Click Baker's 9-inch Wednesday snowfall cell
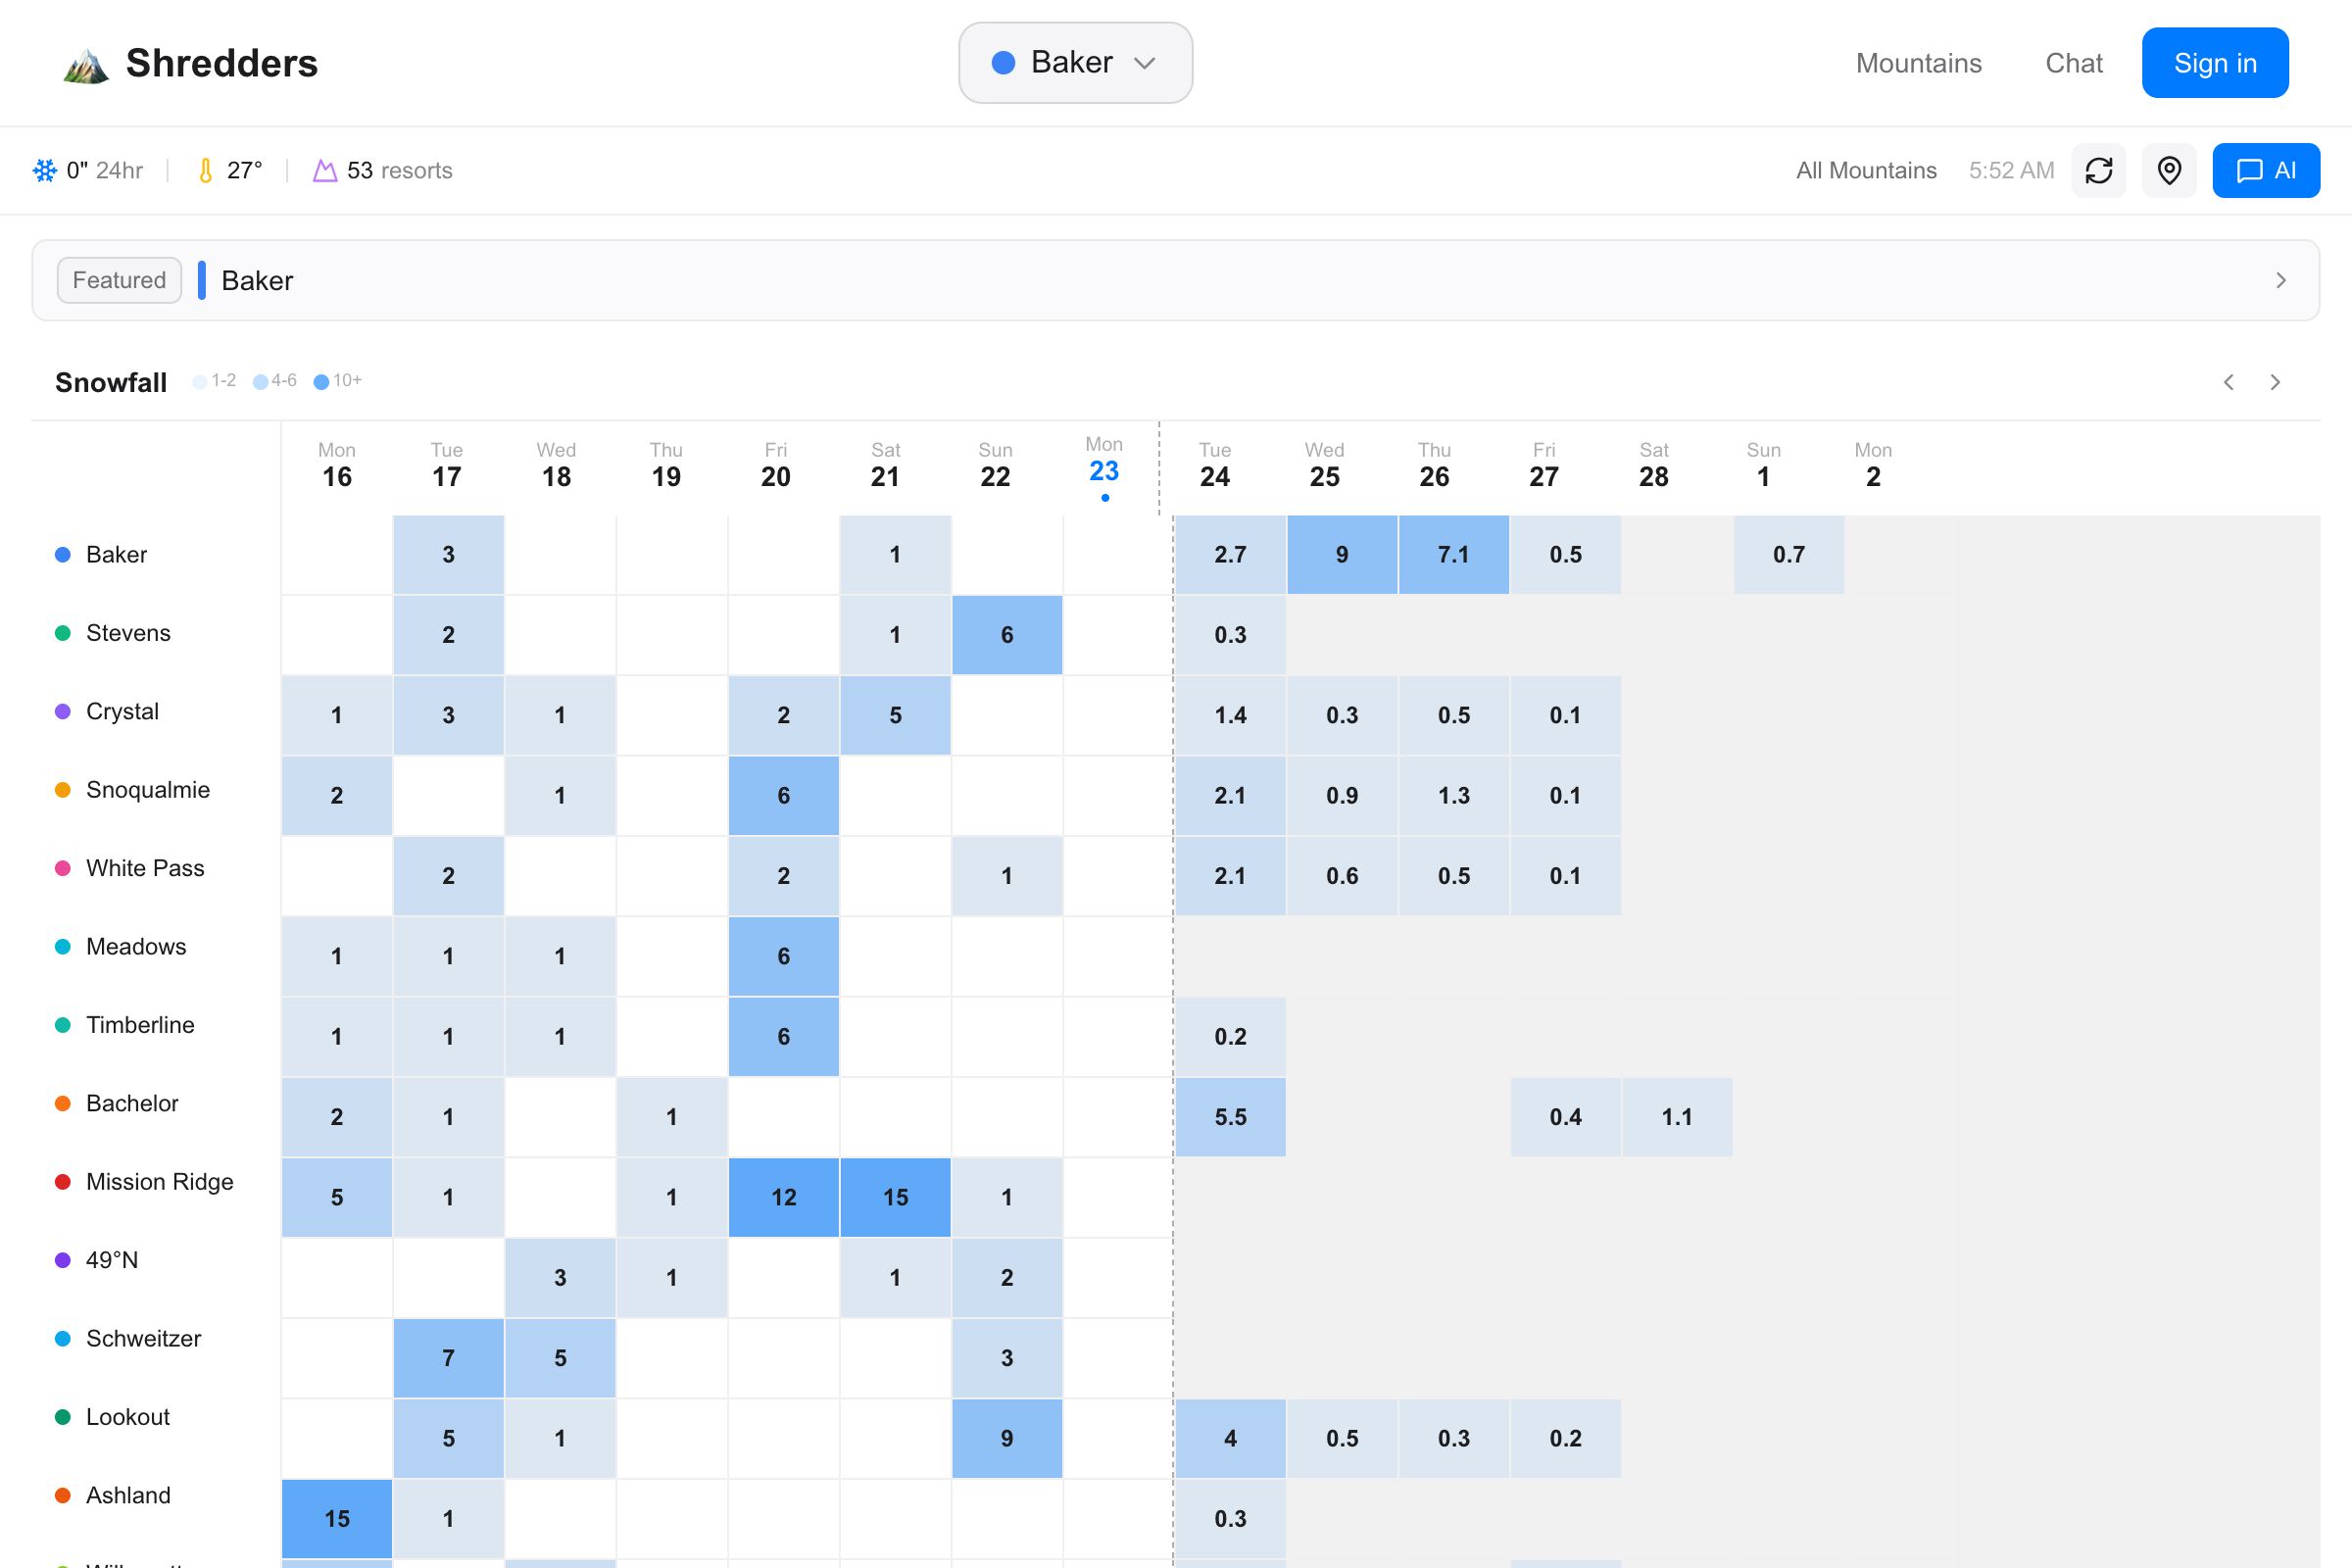The width and height of the screenshot is (2352, 1568). tap(1342, 554)
